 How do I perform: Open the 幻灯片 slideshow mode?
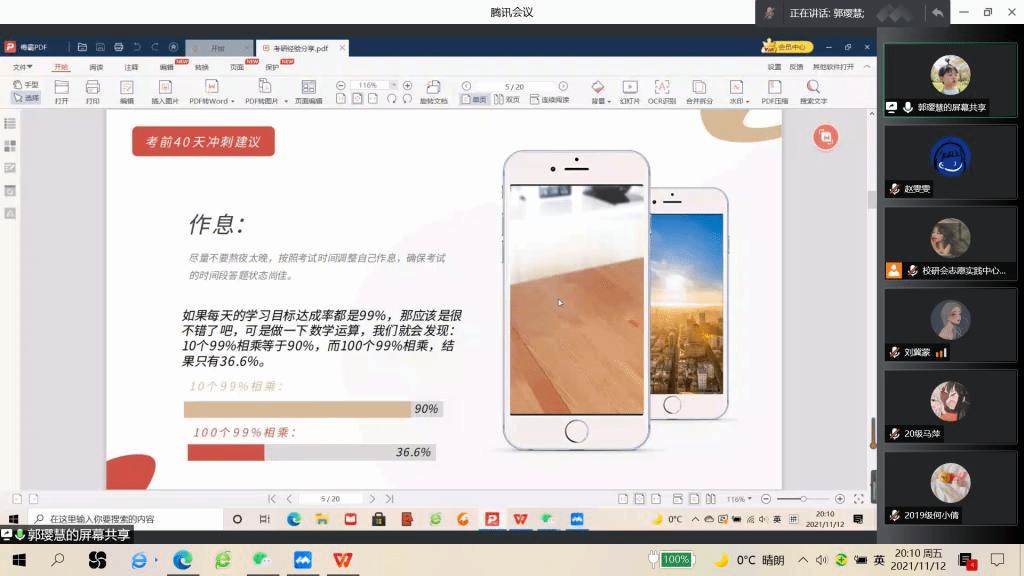pos(629,92)
